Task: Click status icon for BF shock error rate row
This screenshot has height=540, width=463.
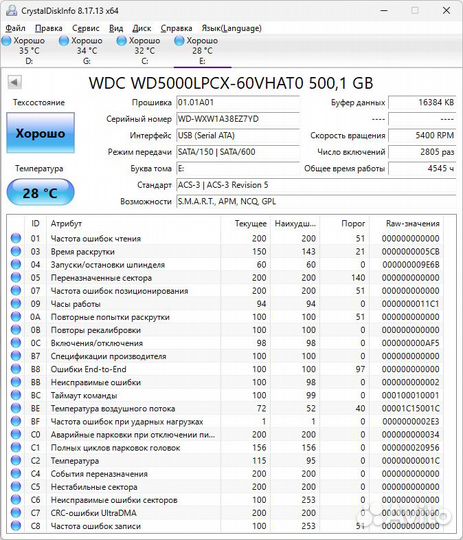Action: point(16,421)
